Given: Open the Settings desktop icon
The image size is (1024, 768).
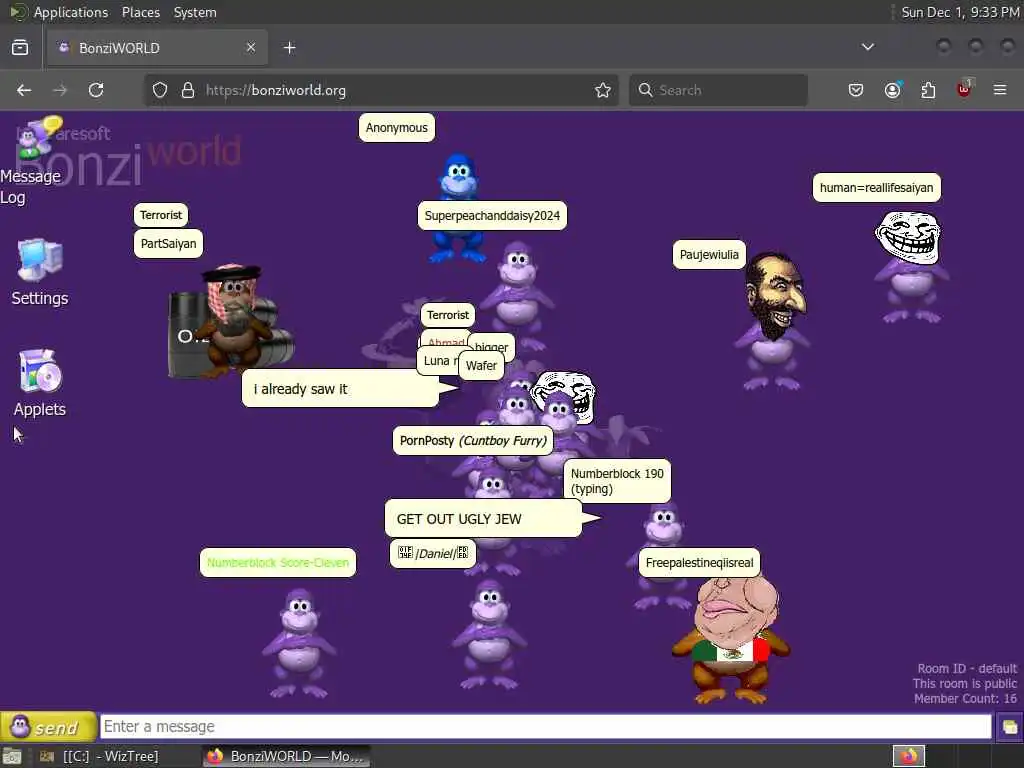Looking at the screenshot, I should click(40, 273).
